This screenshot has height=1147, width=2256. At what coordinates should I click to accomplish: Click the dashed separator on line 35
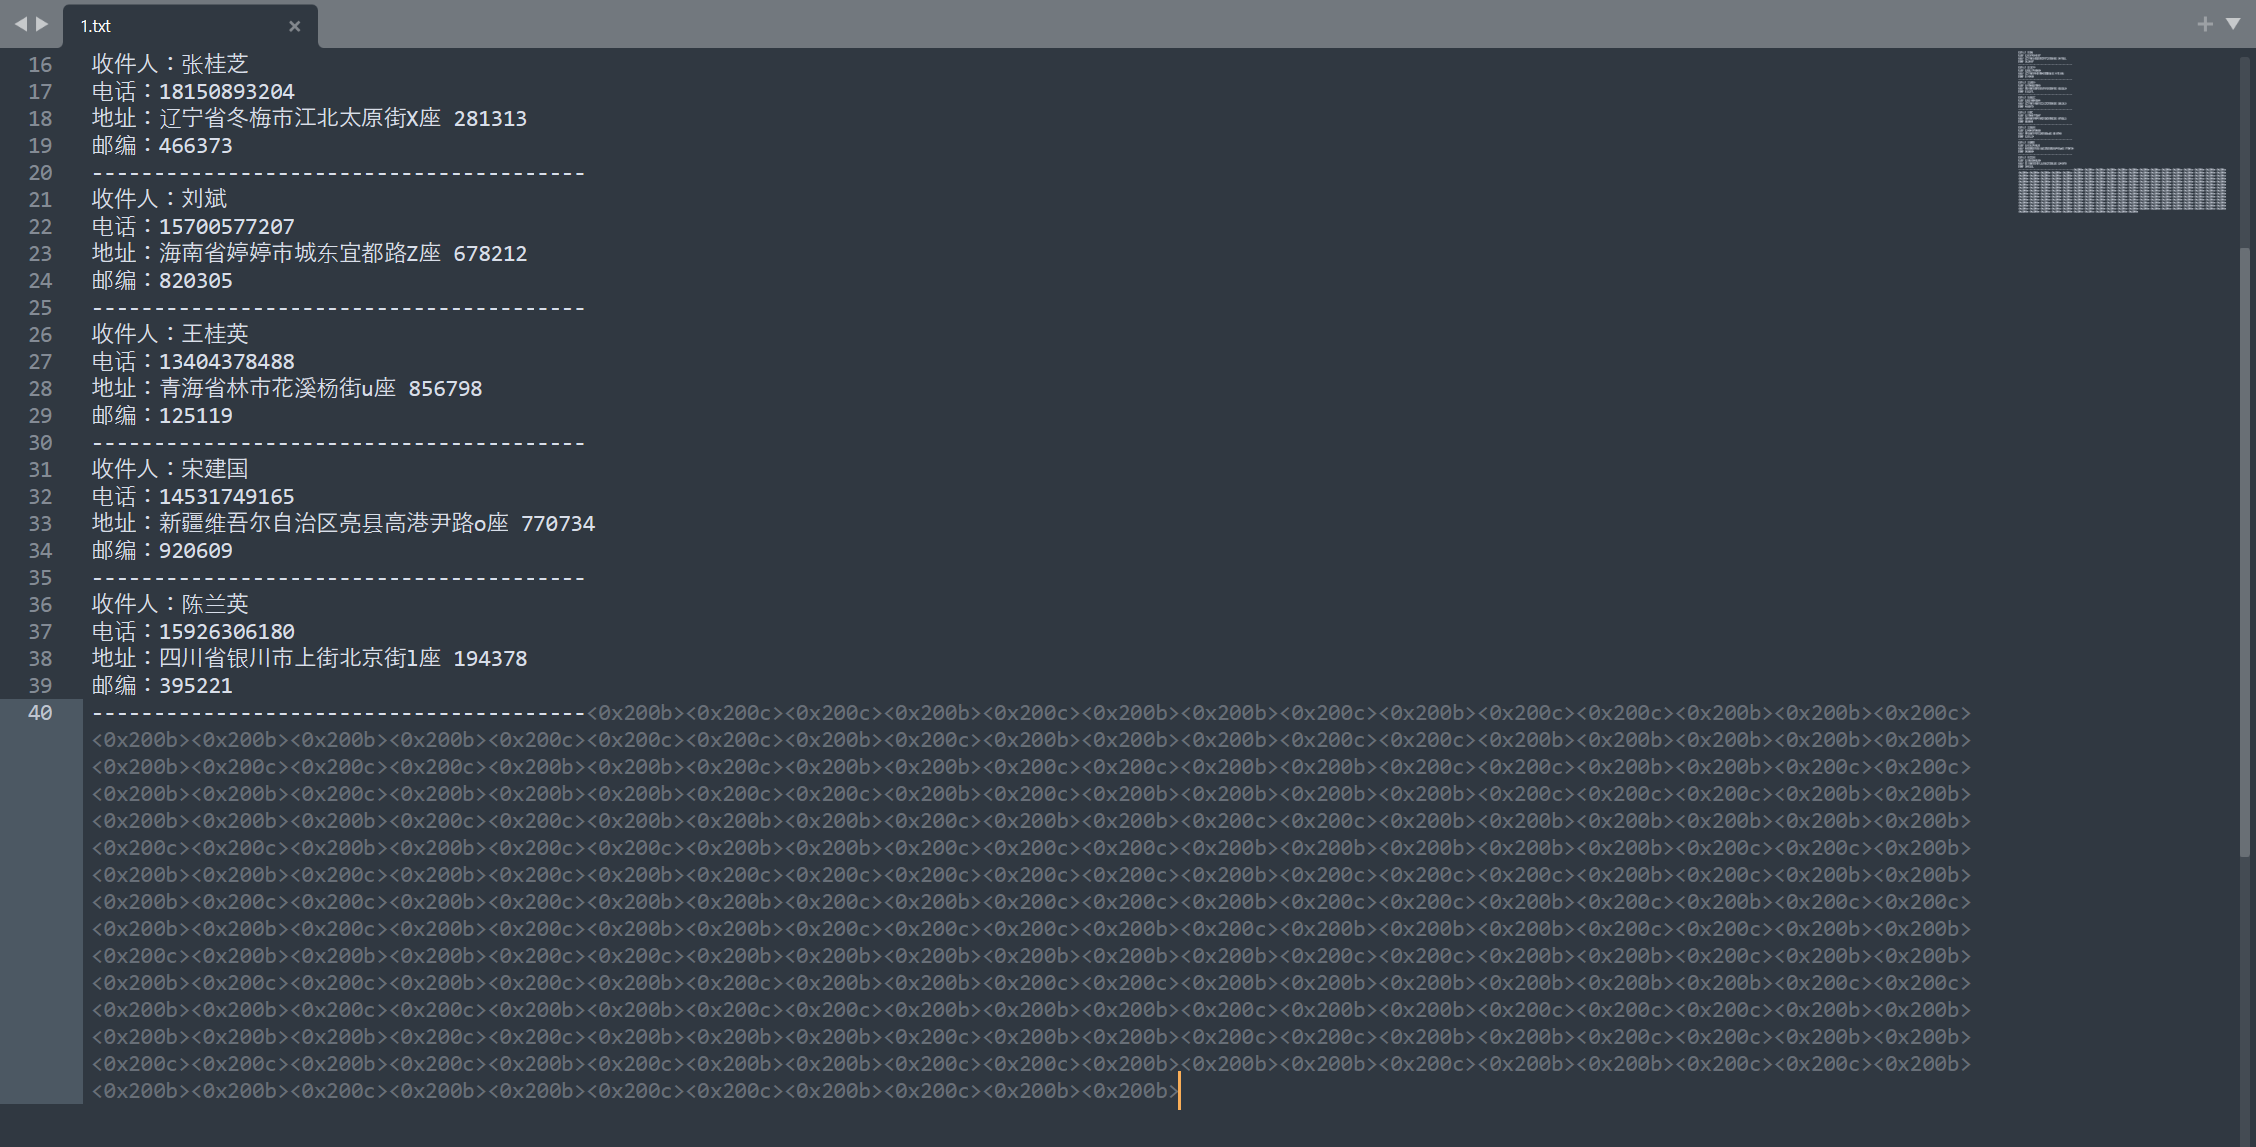[x=338, y=578]
